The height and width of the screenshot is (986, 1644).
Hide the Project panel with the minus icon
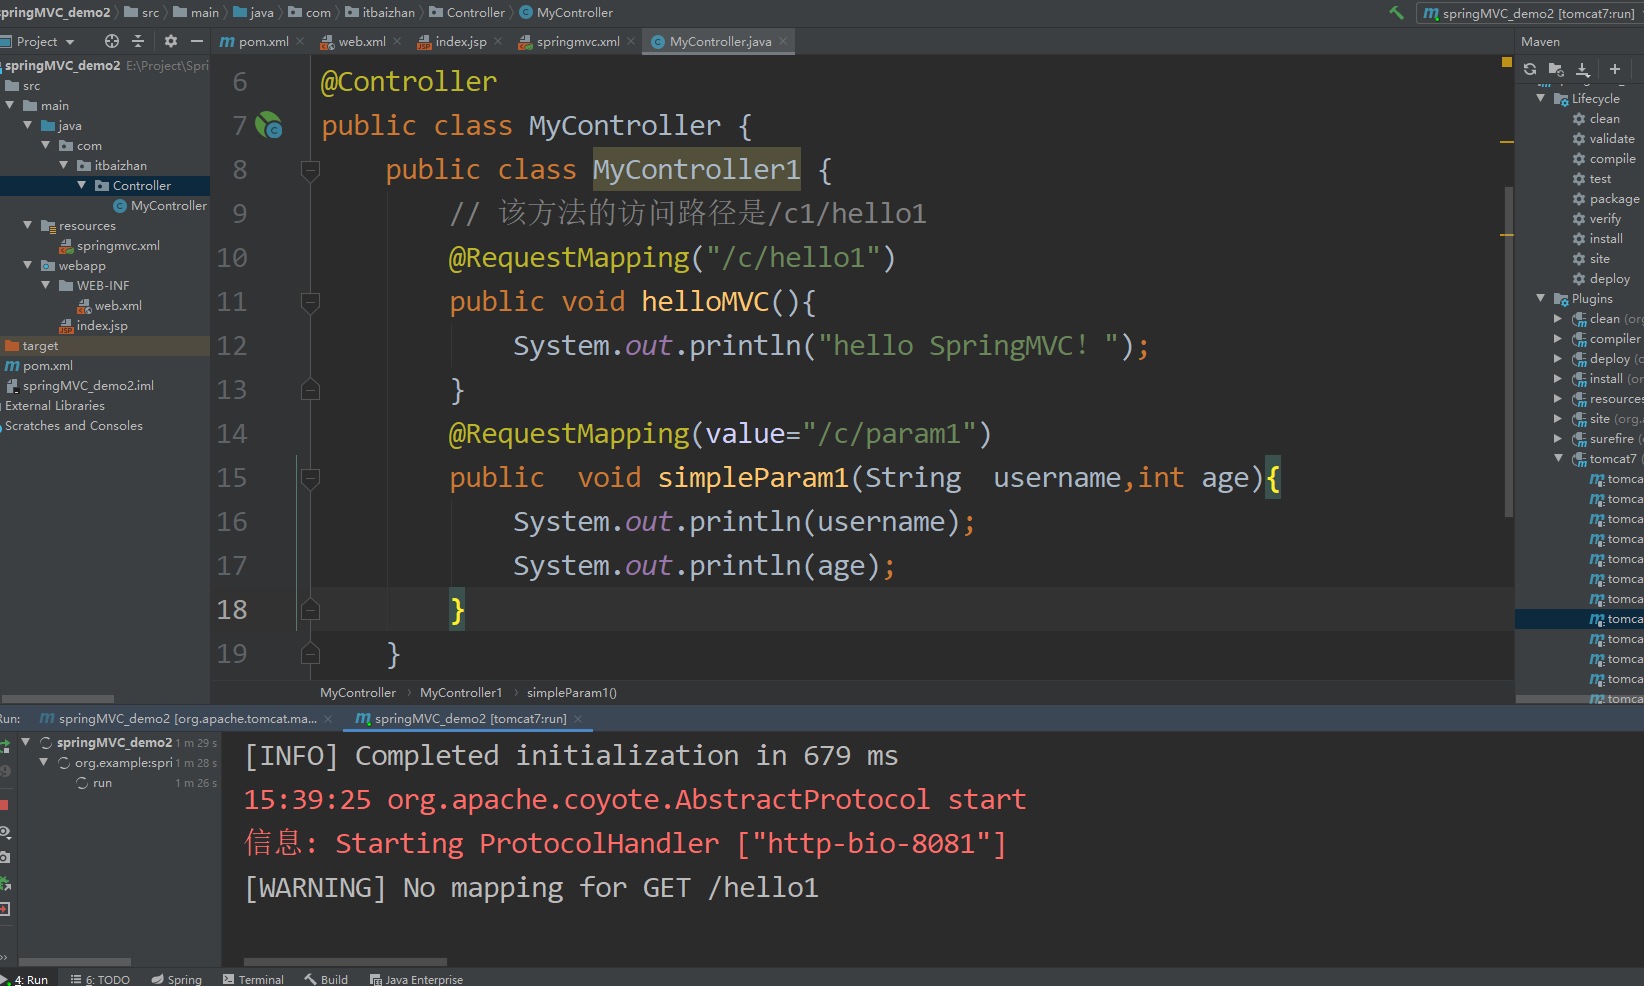click(197, 41)
